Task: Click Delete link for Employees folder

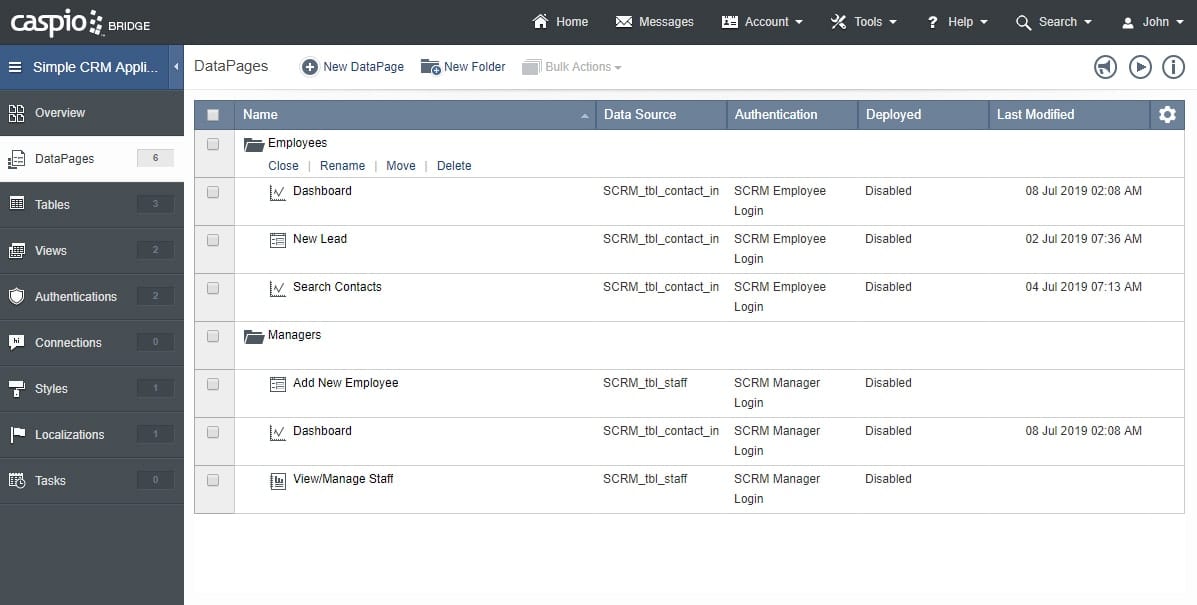Action: click(454, 166)
